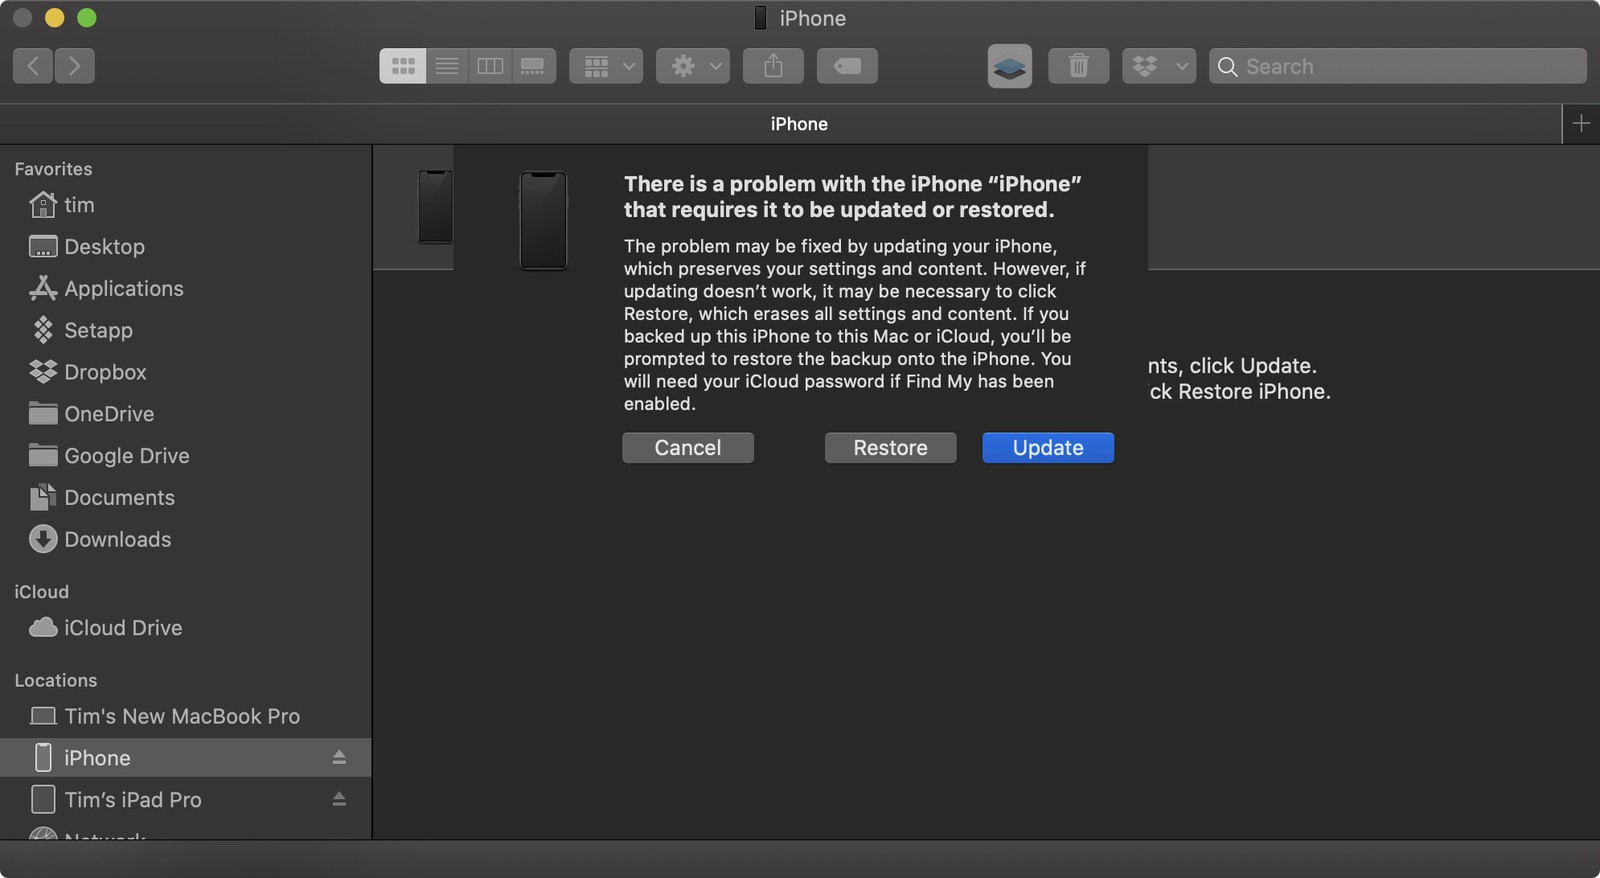Switch to icon view mode
The width and height of the screenshot is (1600, 878).
click(403, 66)
